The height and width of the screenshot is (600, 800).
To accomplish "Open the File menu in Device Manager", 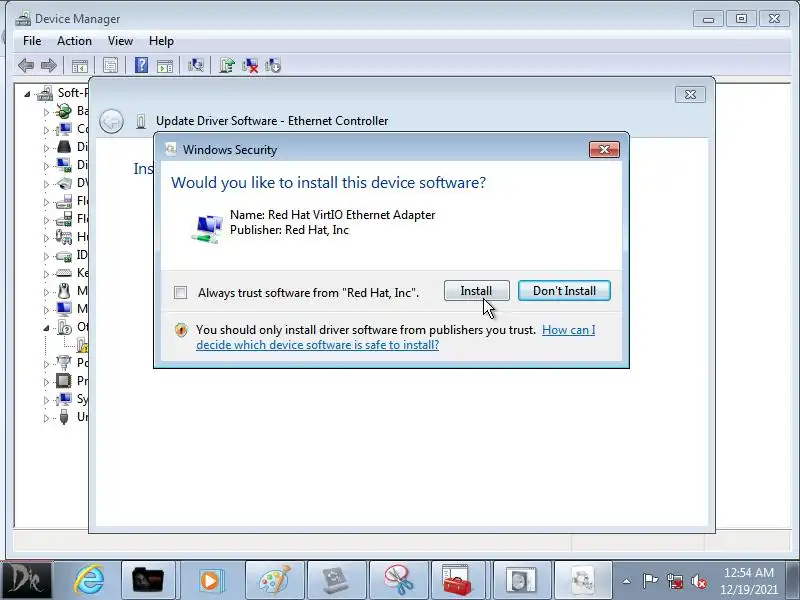I will click(32, 41).
